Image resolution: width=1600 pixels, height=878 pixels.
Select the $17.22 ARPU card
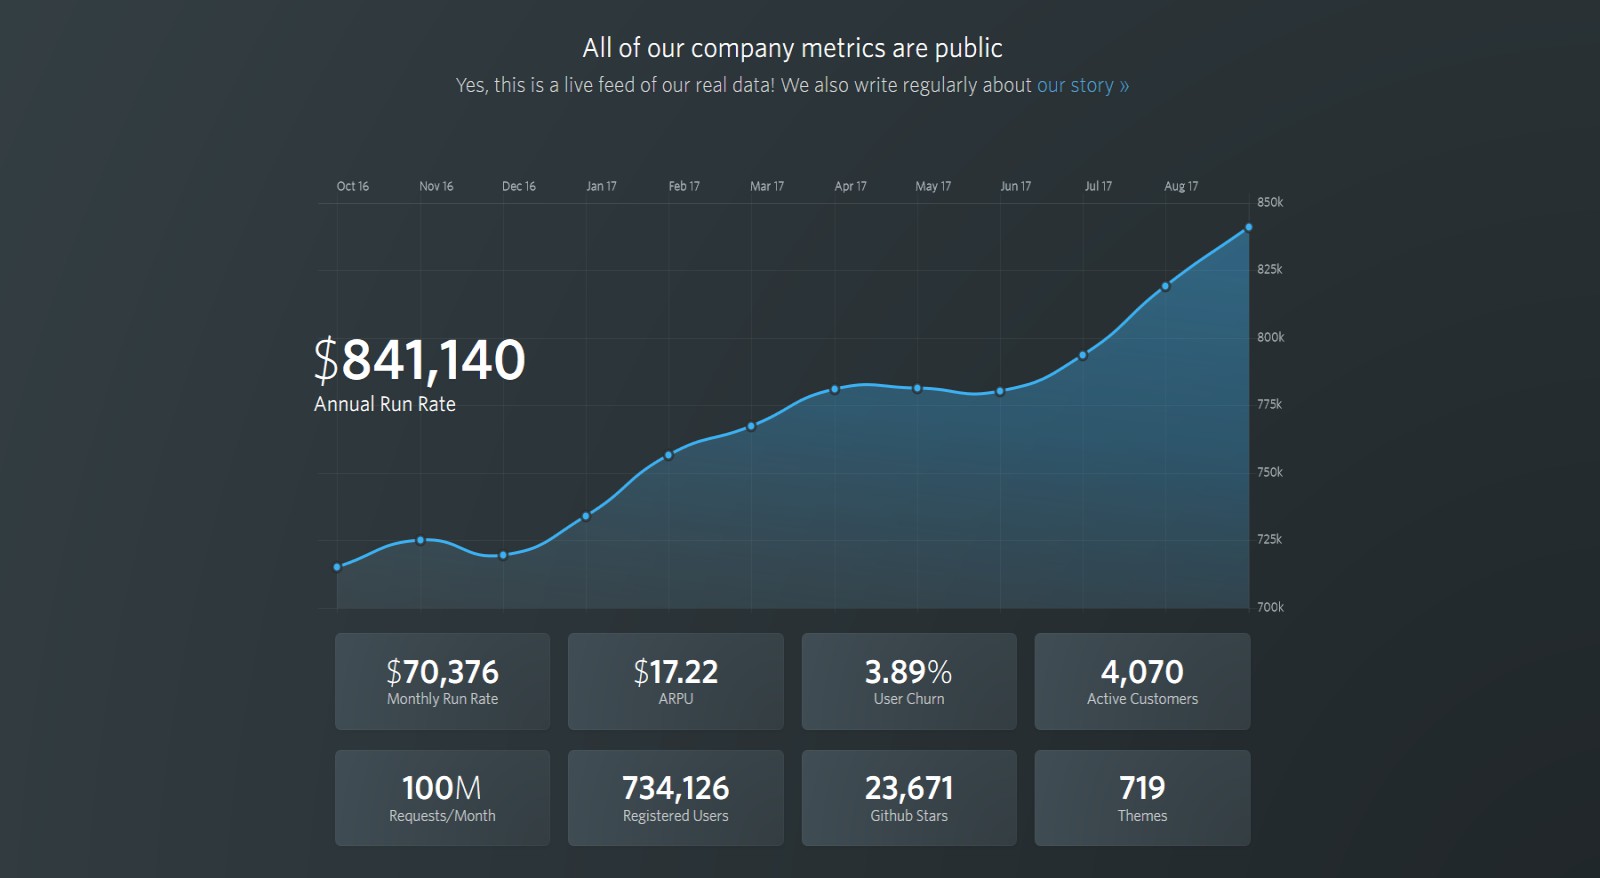point(675,681)
